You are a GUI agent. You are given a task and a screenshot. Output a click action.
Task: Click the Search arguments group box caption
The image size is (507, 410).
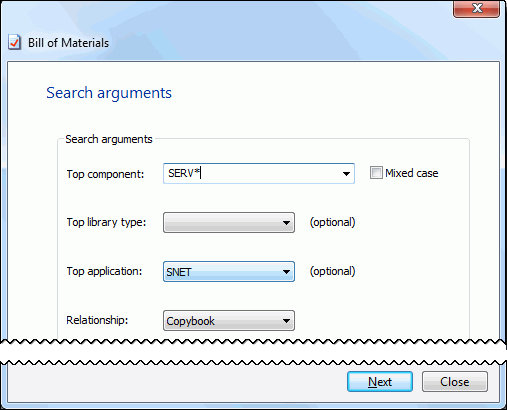point(109,139)
